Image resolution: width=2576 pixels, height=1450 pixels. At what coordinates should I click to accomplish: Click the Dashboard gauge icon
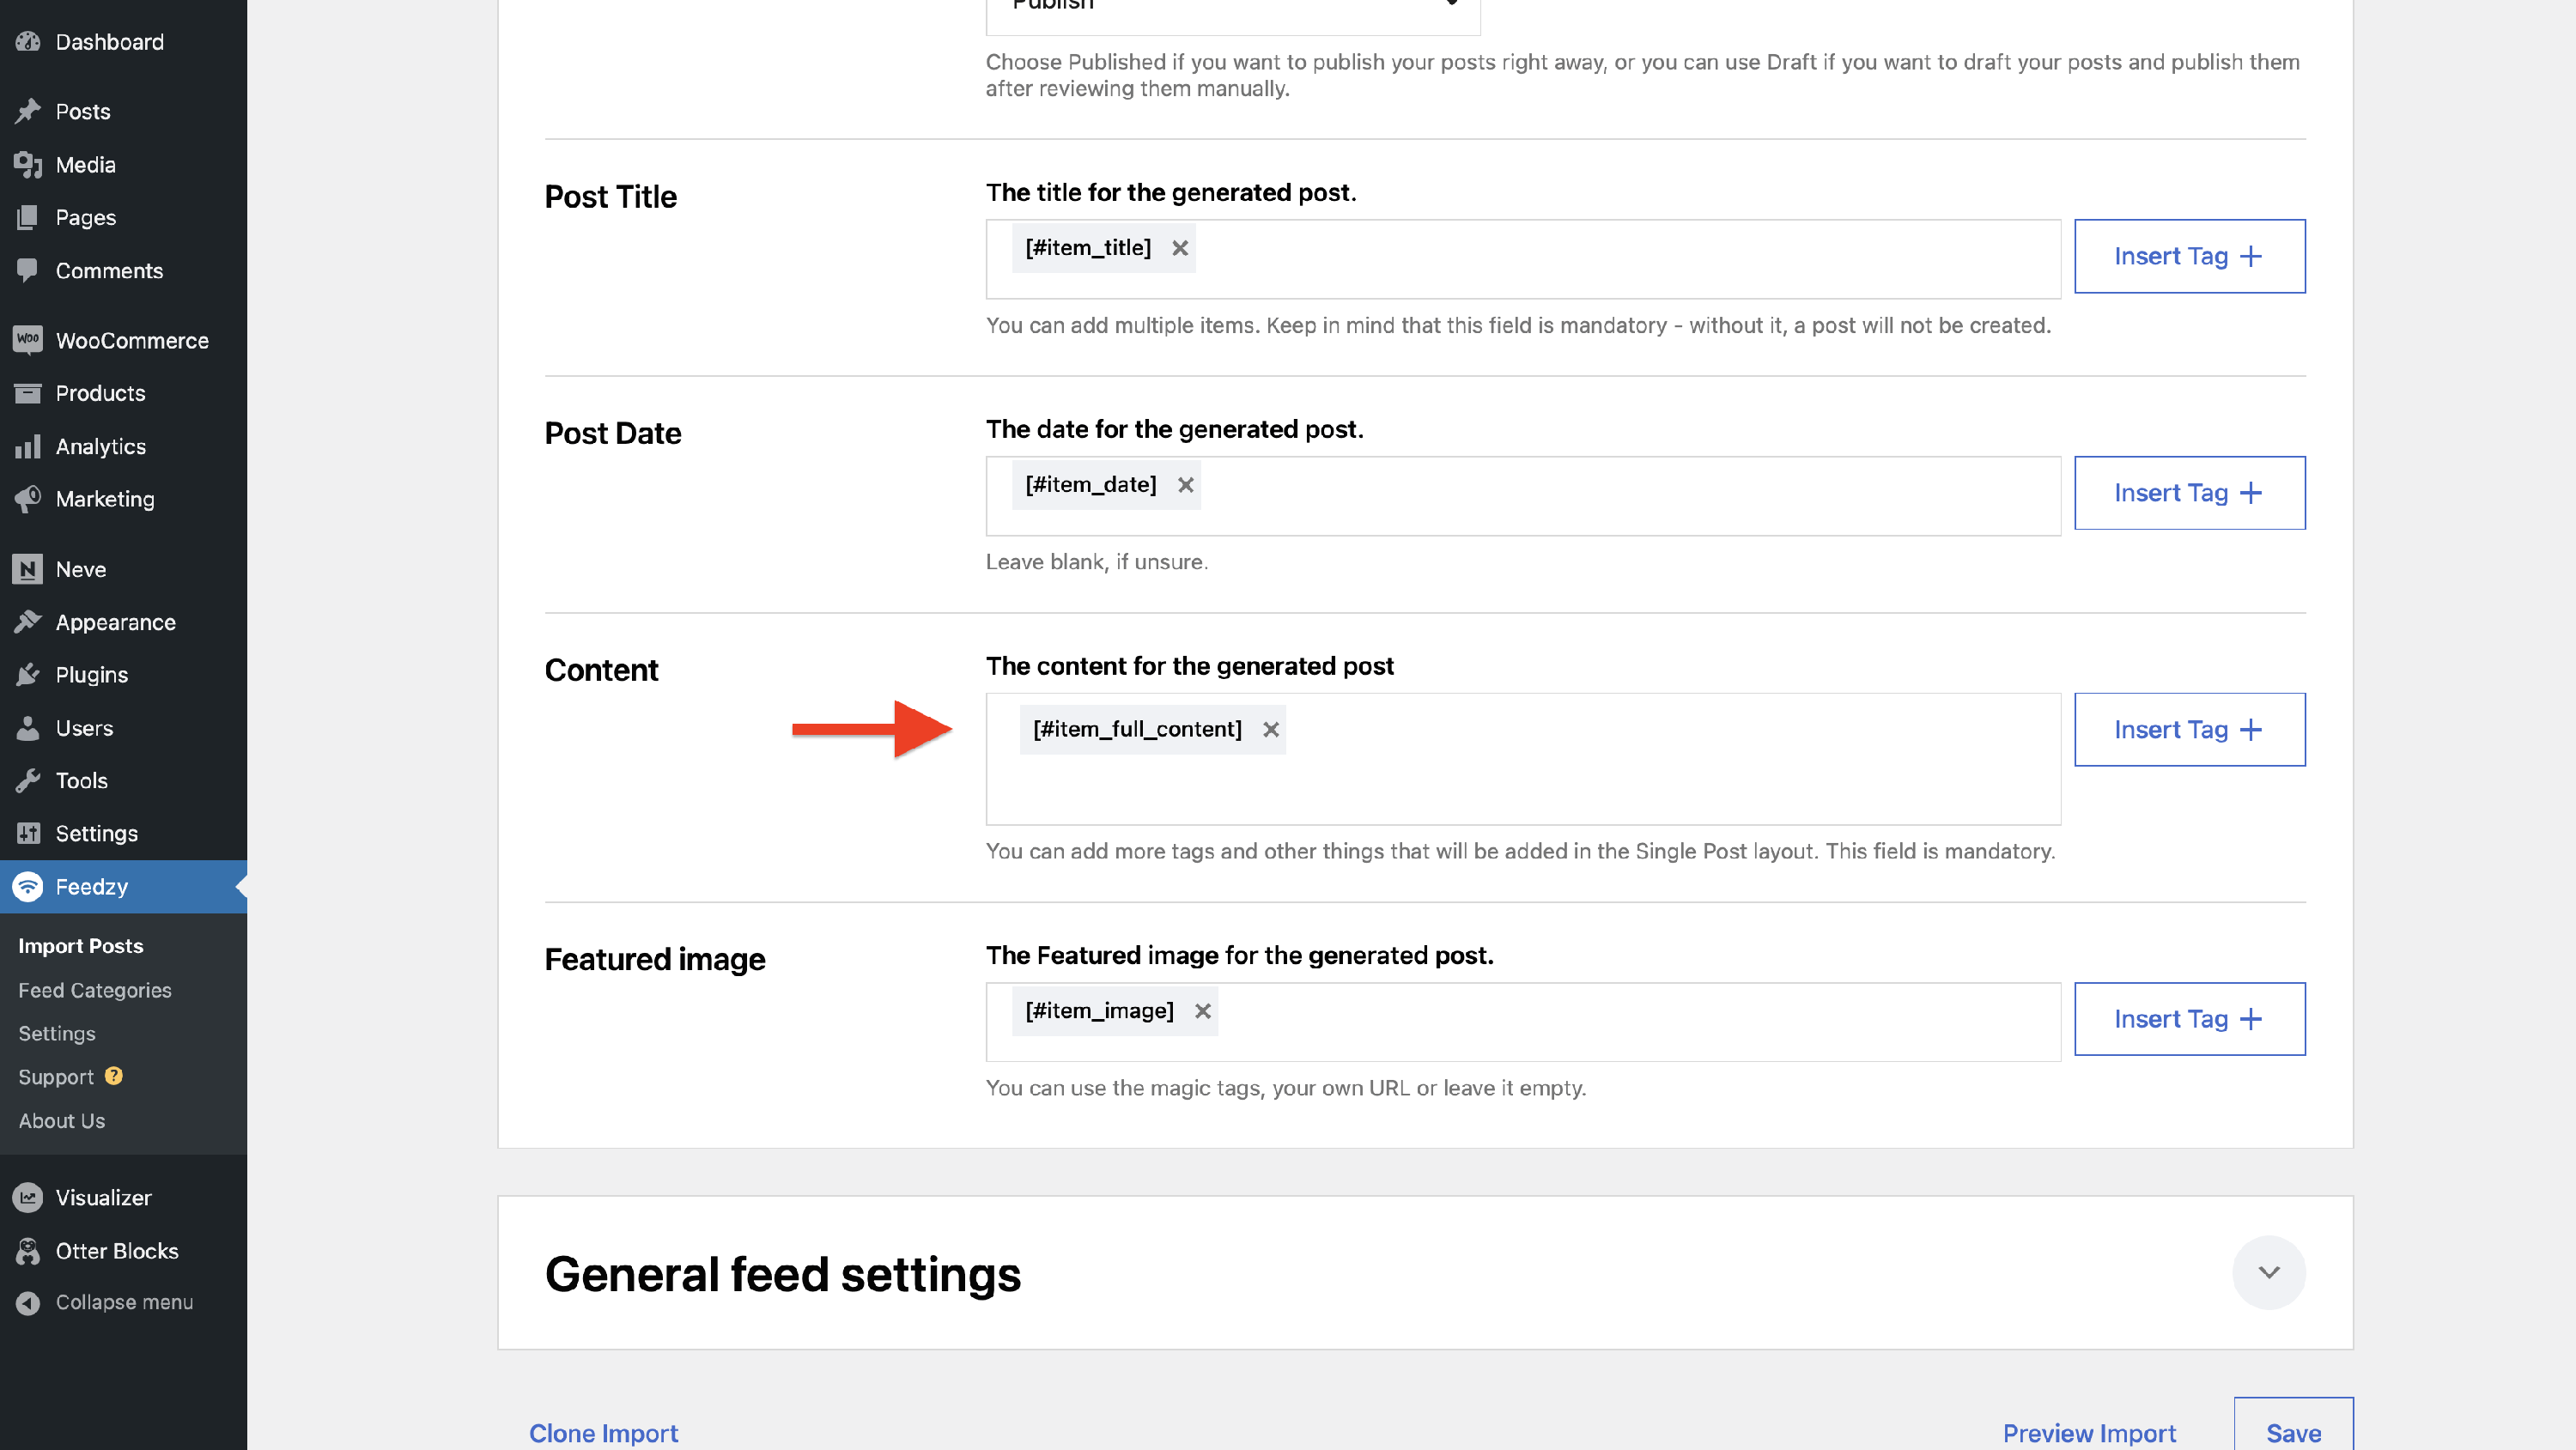point(28,42)
